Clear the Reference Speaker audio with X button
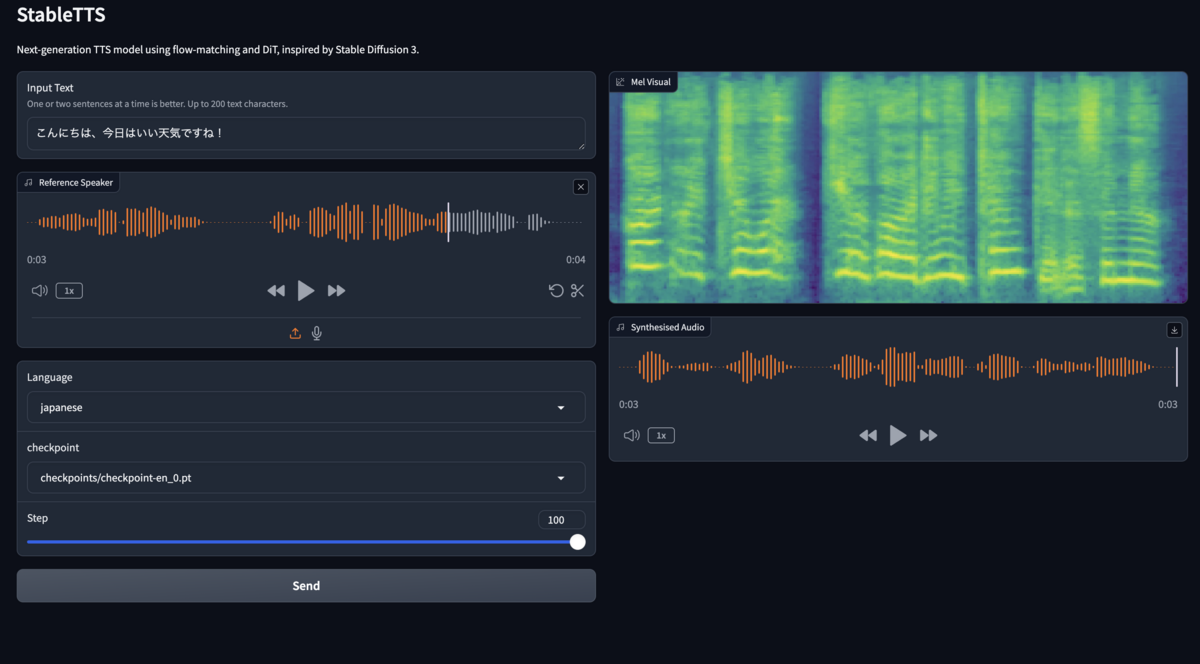 tap(581, 187)
